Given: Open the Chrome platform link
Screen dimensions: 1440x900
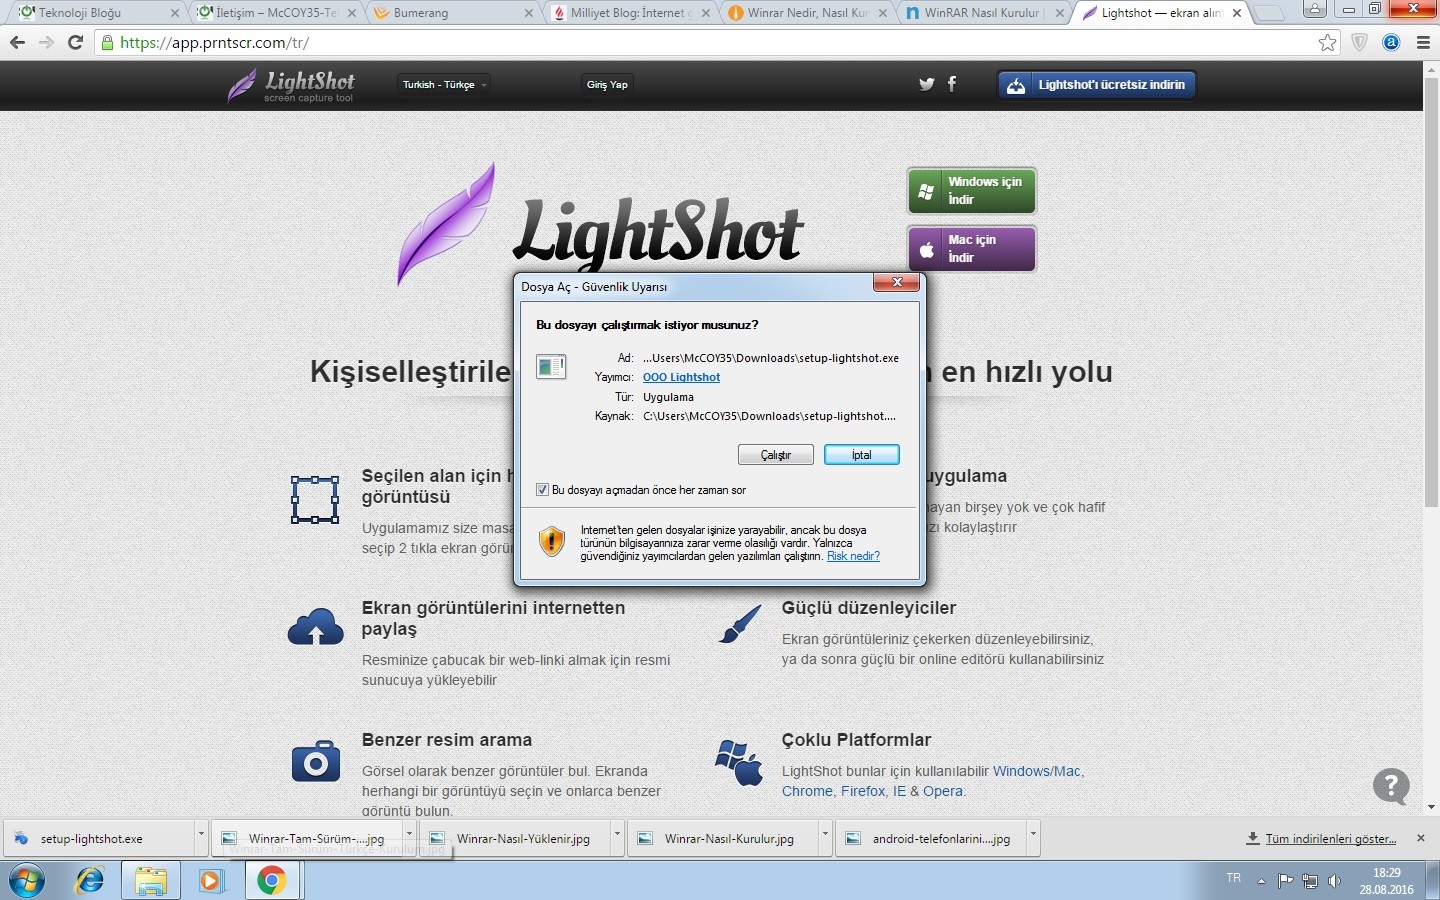Looking at the screenshot, I should (807, 791).
